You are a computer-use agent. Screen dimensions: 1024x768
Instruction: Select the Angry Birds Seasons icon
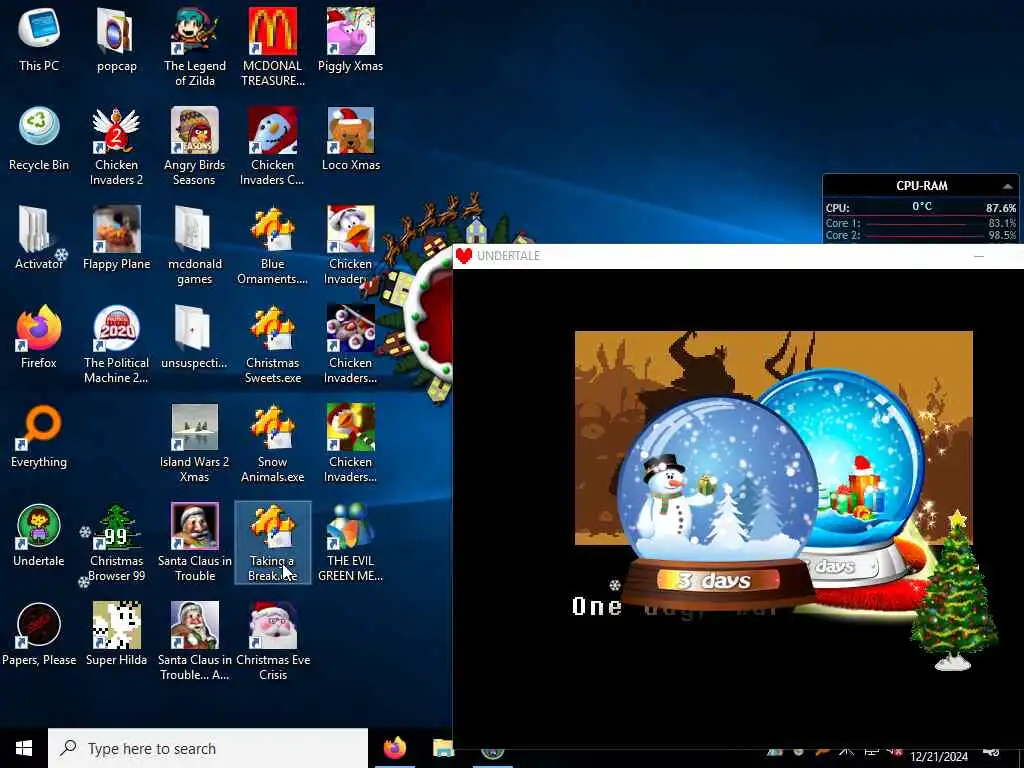coord(195,146)
